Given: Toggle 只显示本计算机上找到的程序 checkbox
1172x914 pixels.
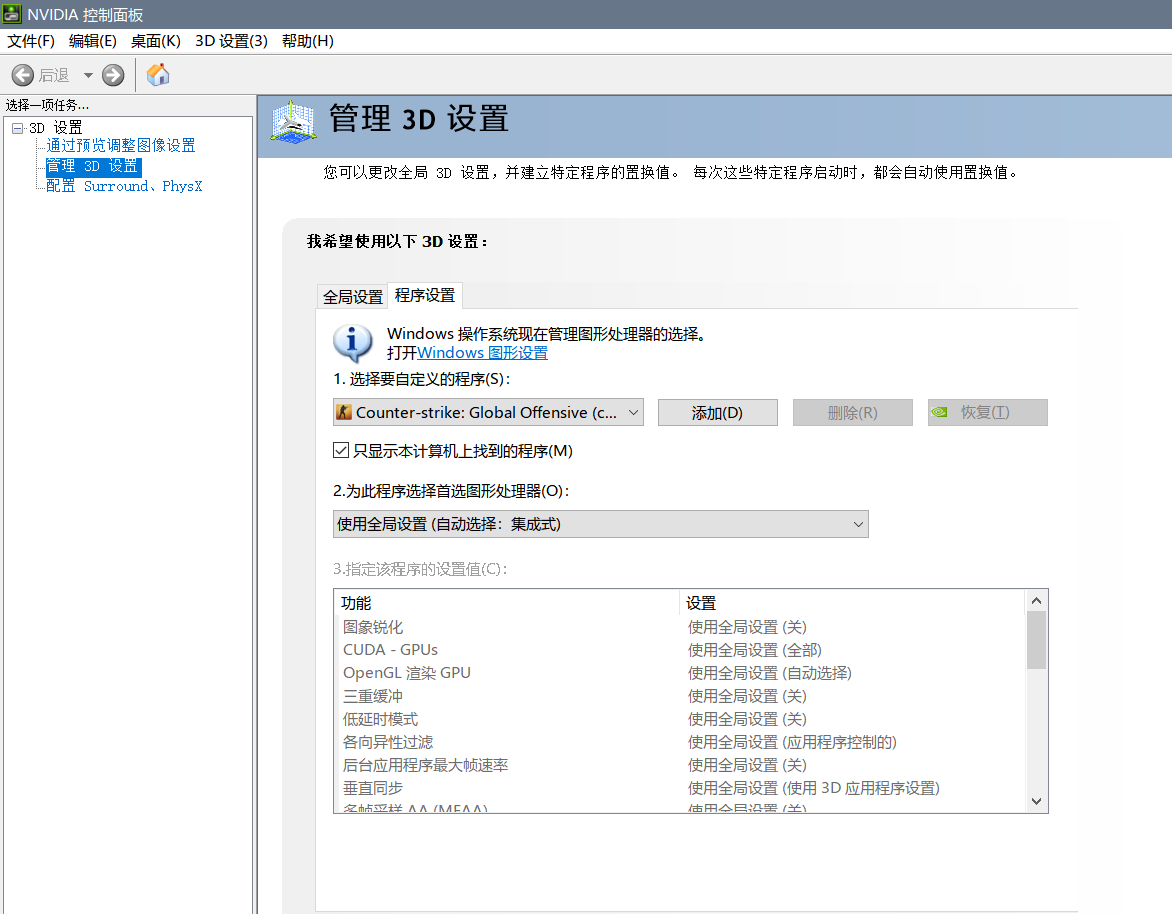Looking at the screenshot, I should (341, 451).
